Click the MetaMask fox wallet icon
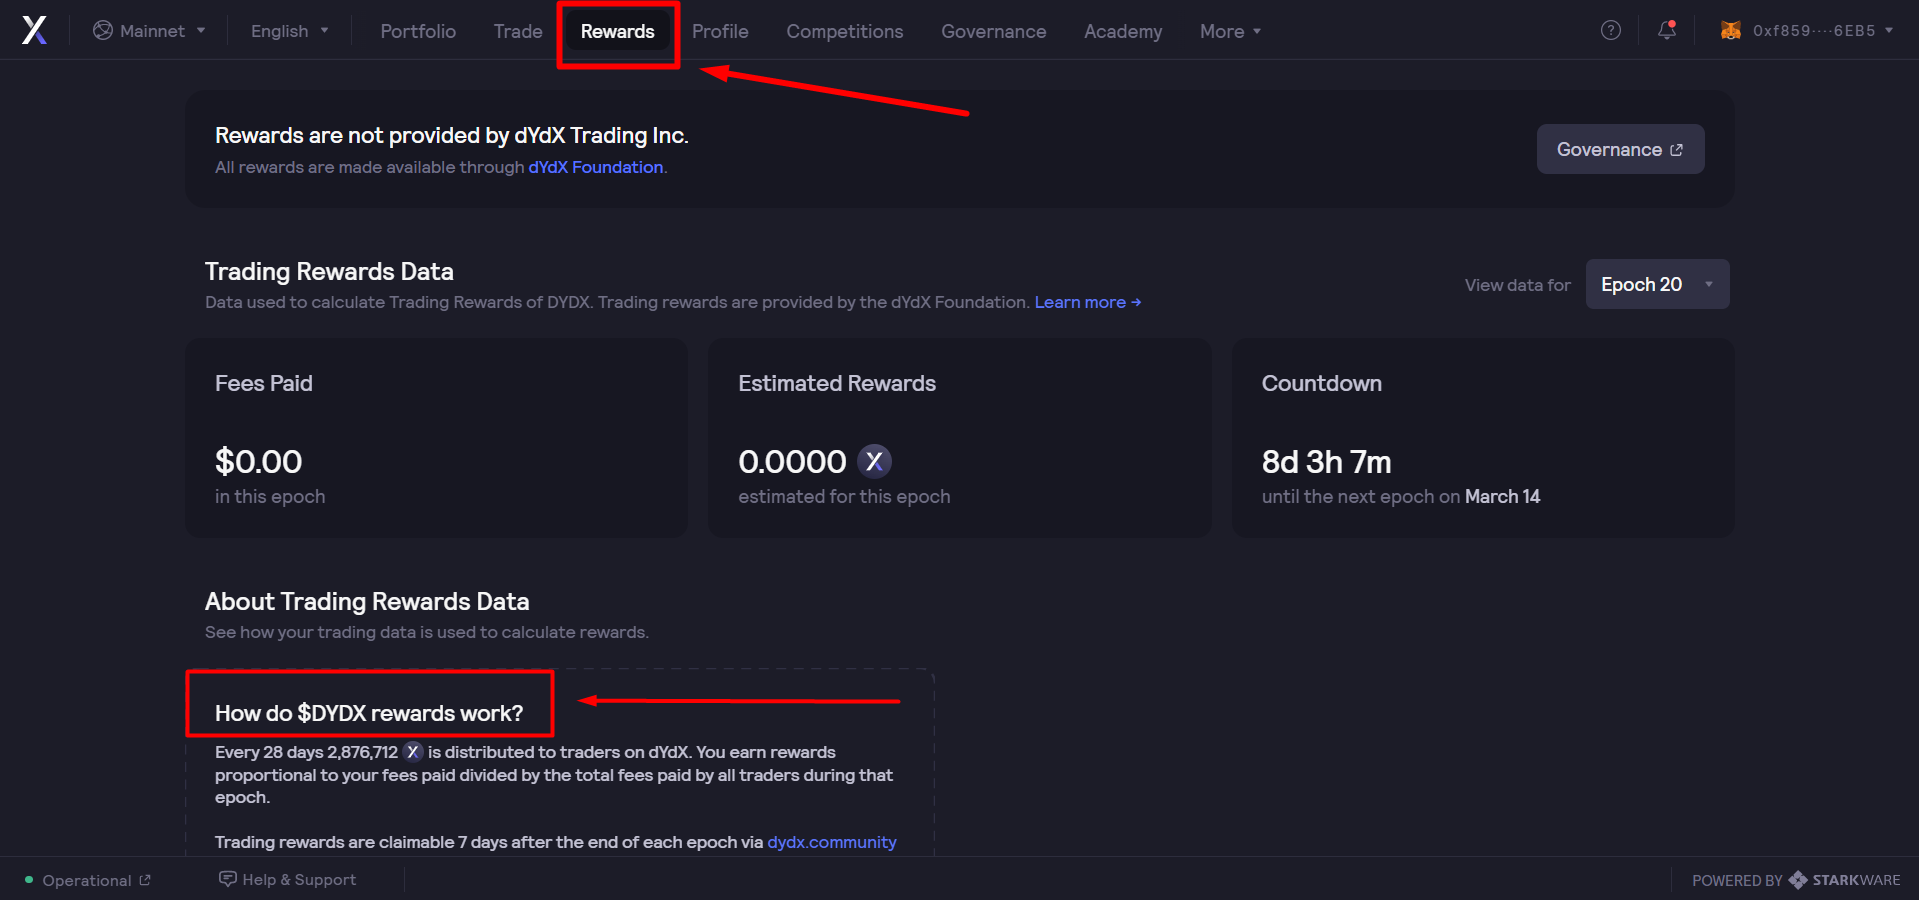 pyautogui.click(x=1730, y=30)
